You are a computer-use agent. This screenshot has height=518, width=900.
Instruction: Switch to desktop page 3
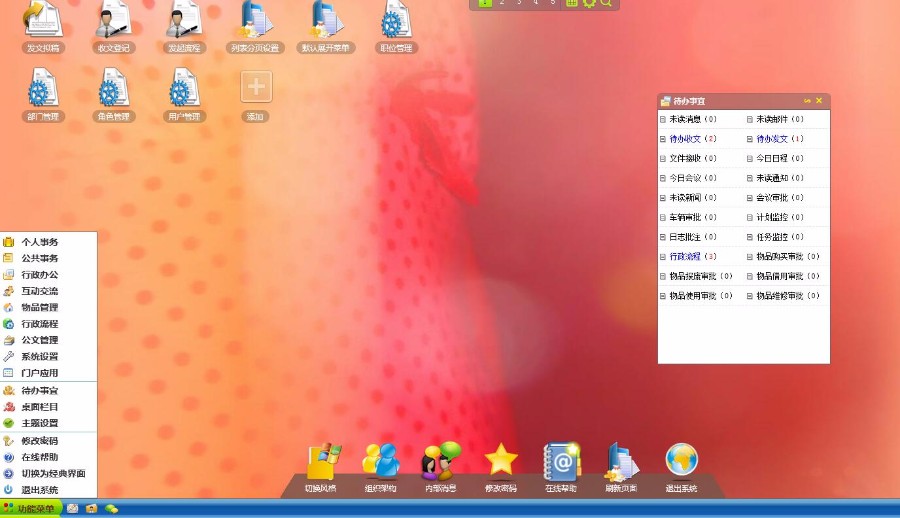519,4
